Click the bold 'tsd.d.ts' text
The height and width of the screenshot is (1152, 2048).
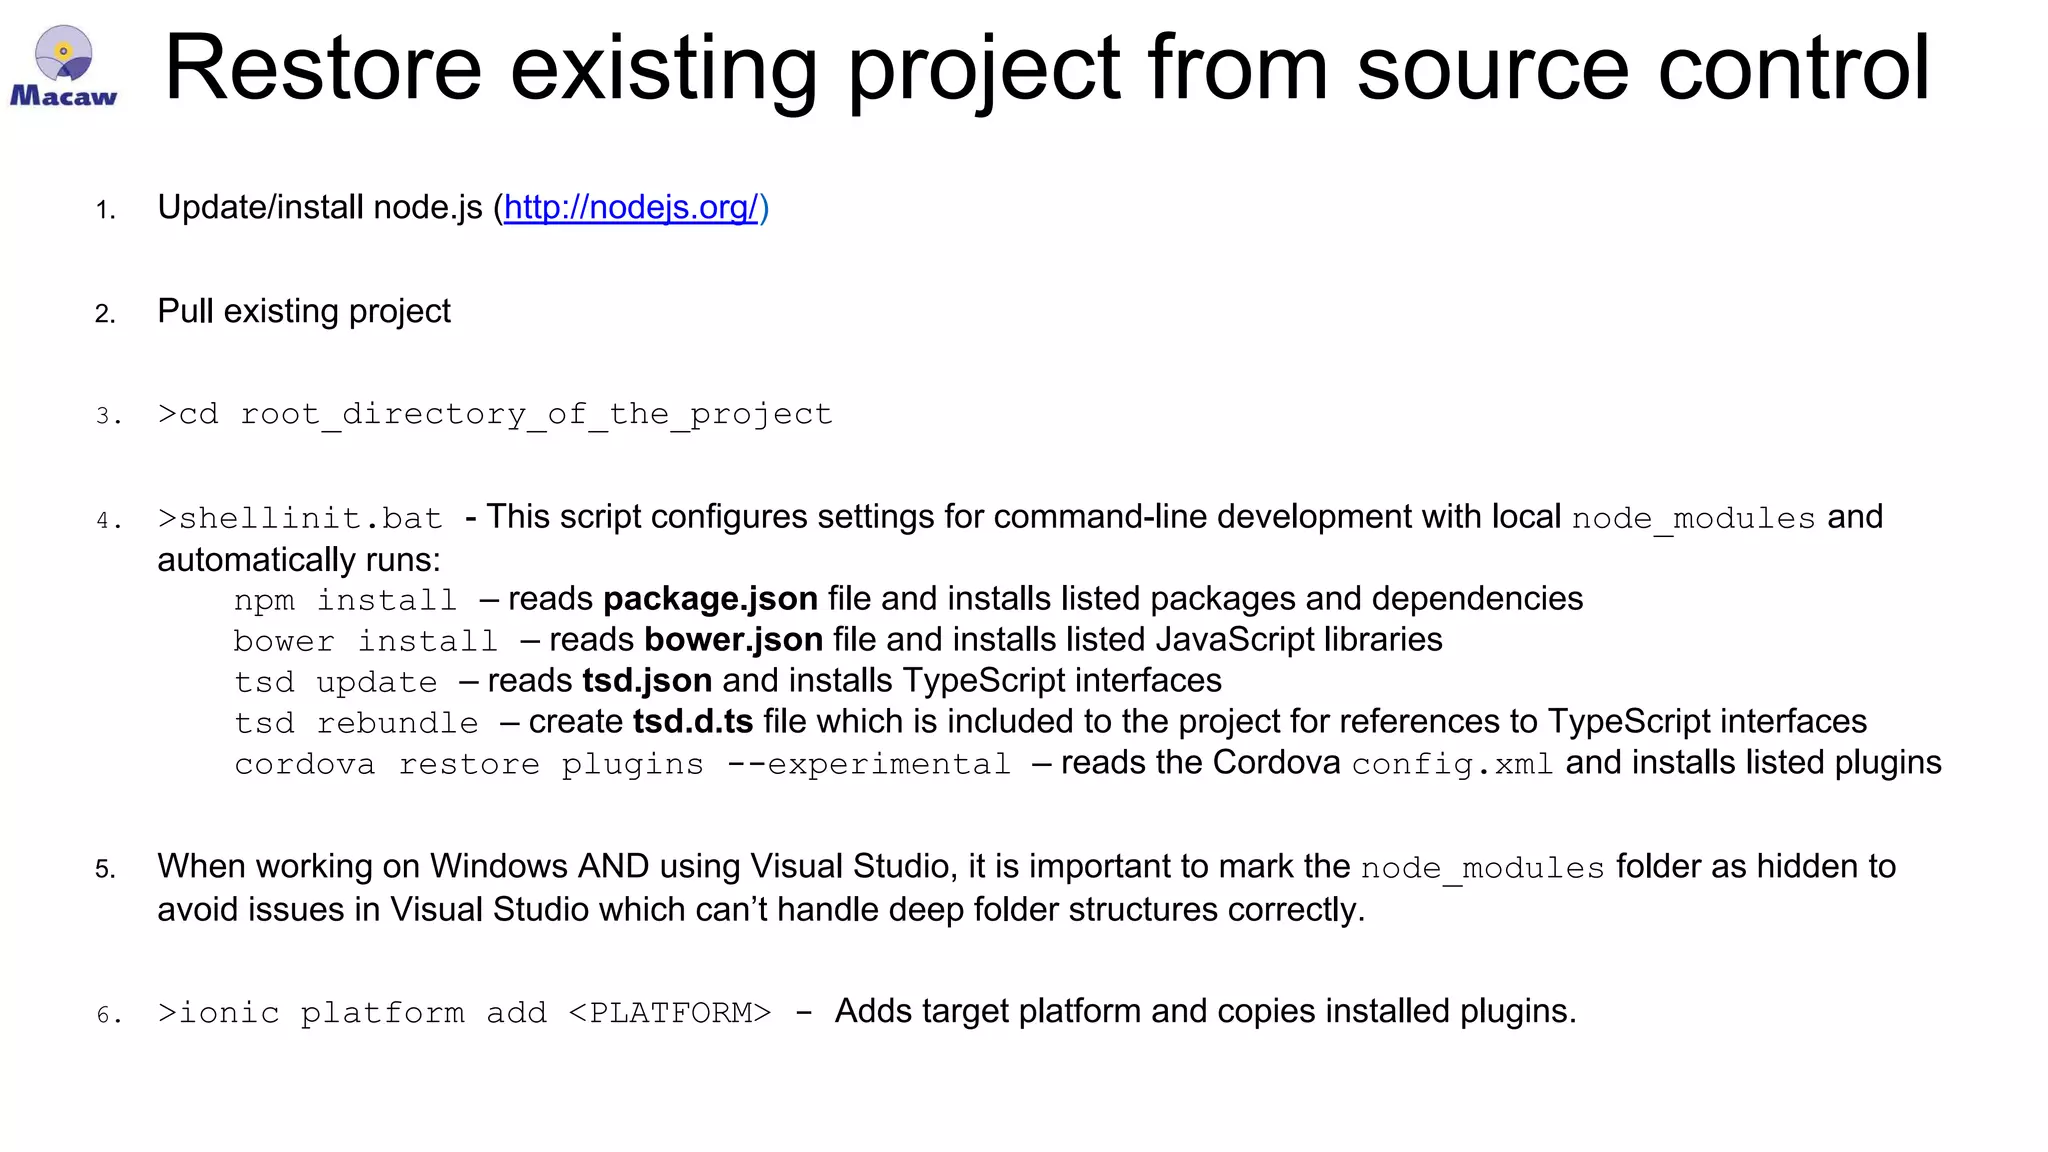tap(693, 721)
